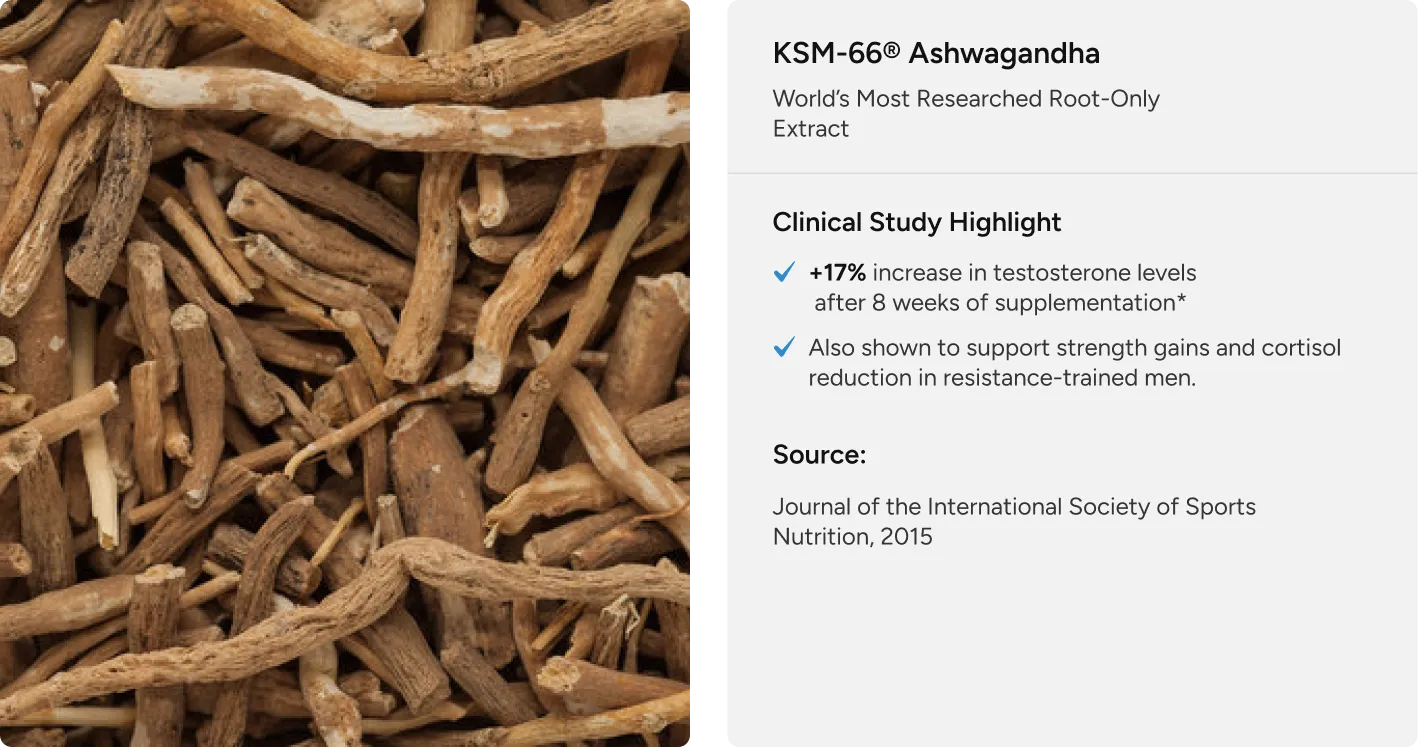Click the divider line under the header
This screenshot has width=1418, height=747.
[1072, 173]
